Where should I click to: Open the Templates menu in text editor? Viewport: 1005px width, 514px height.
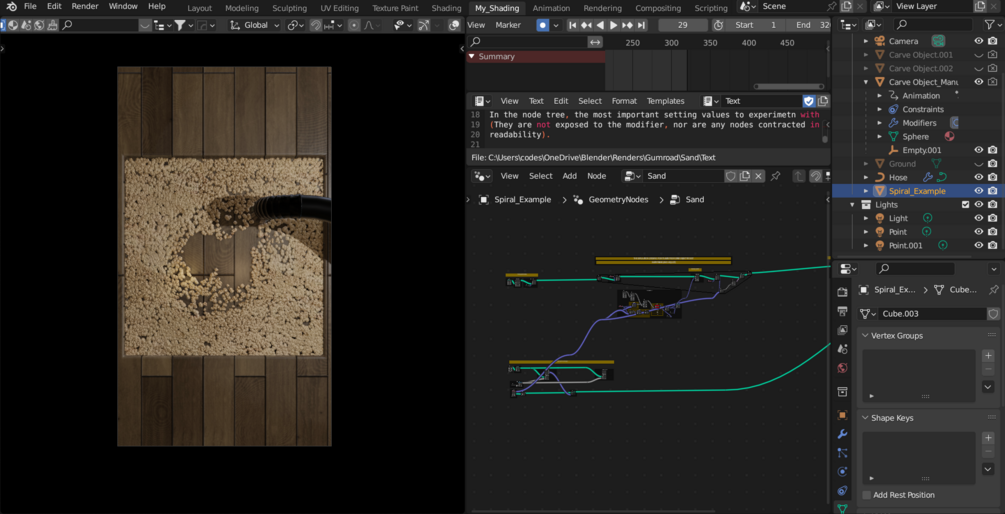coord(665,101)
